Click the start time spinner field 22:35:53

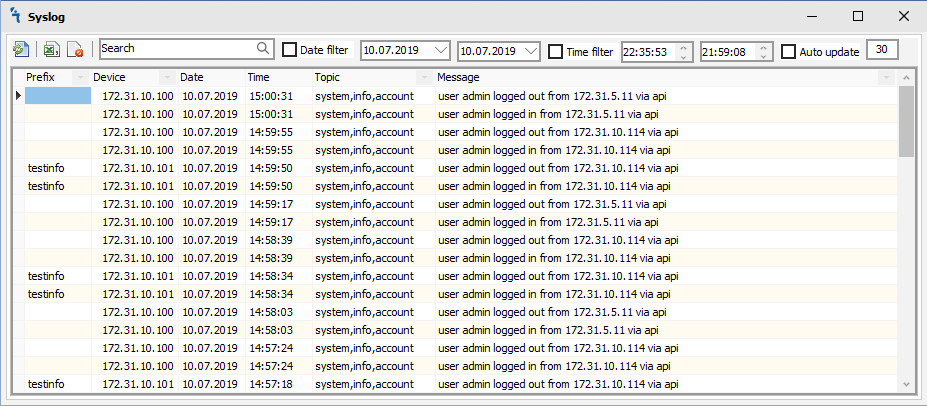[648, 51]
